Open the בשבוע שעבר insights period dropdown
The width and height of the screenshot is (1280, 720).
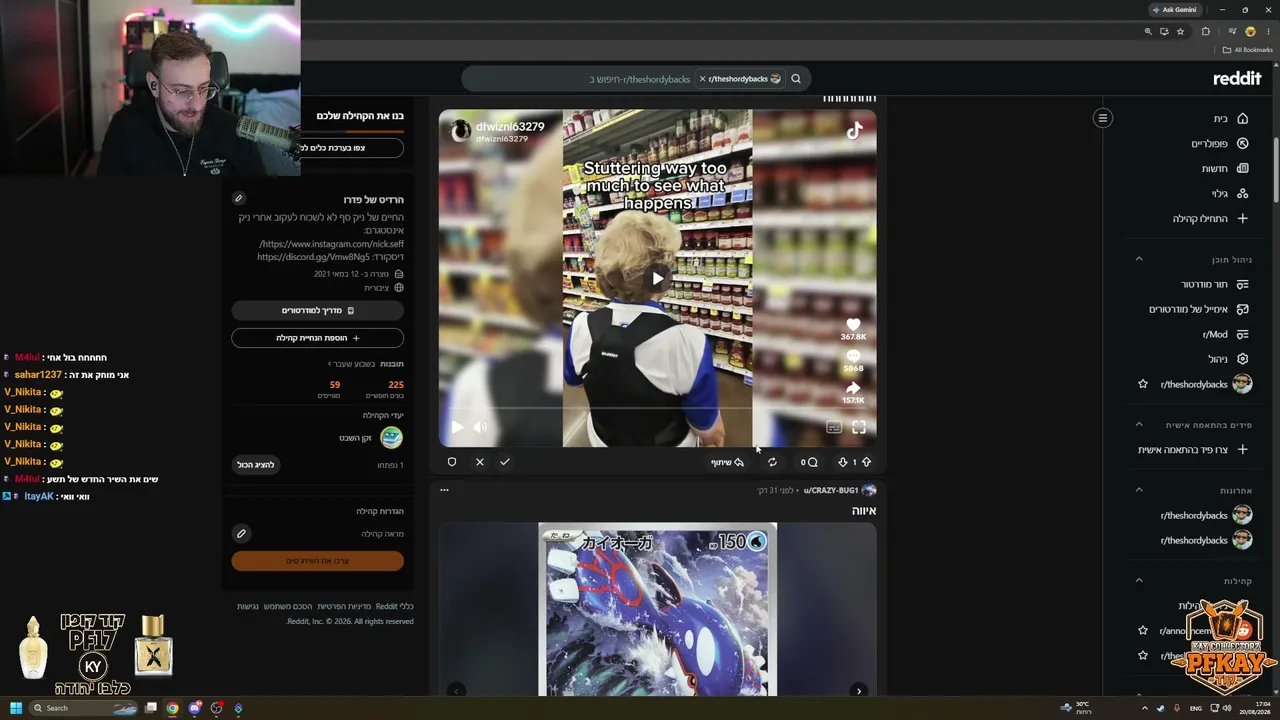(x=351, y=364)
